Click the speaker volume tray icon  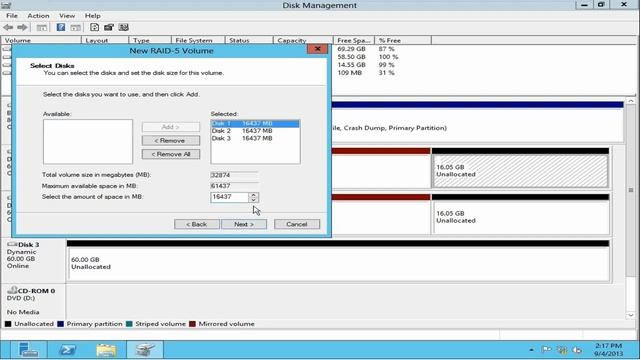pos(577,350)
